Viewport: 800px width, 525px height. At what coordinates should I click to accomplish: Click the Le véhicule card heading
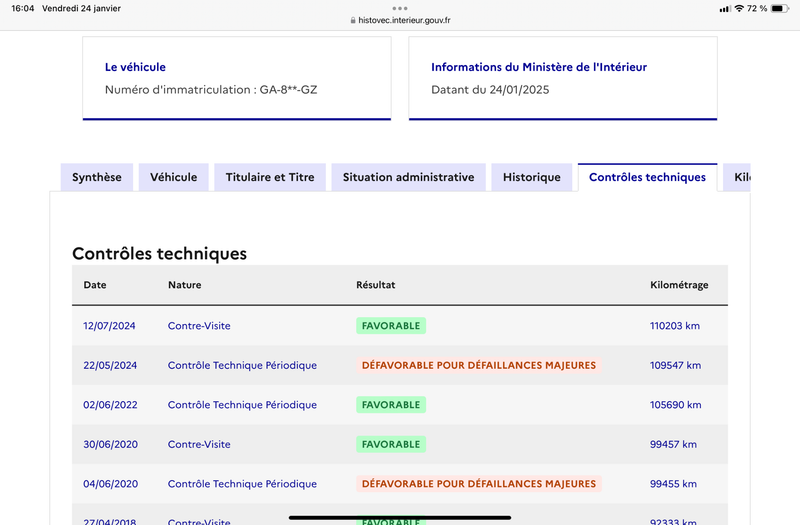tap(135, 67)
